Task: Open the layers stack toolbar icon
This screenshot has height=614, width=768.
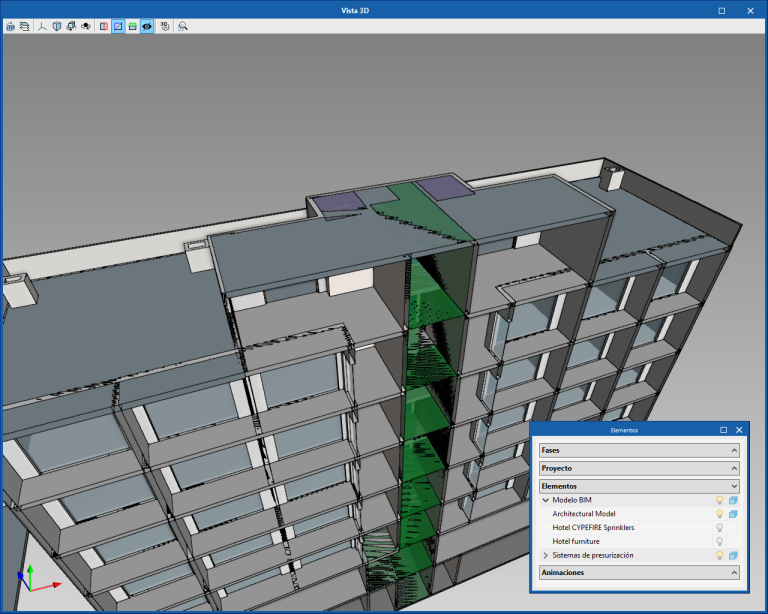Action: click(x=23, y=27)
